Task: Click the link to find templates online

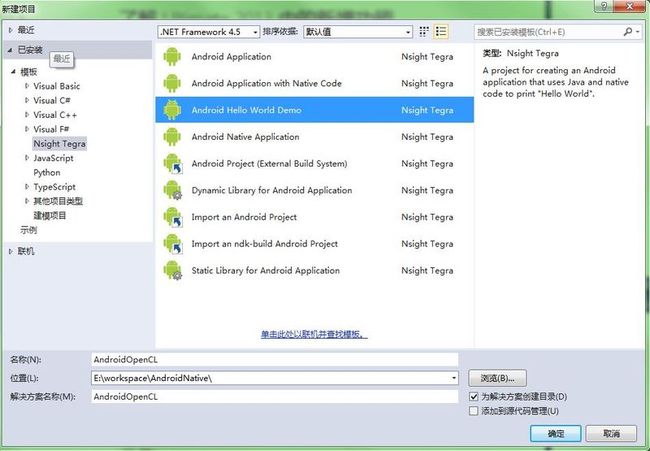Action: click(x=314, y=334)
